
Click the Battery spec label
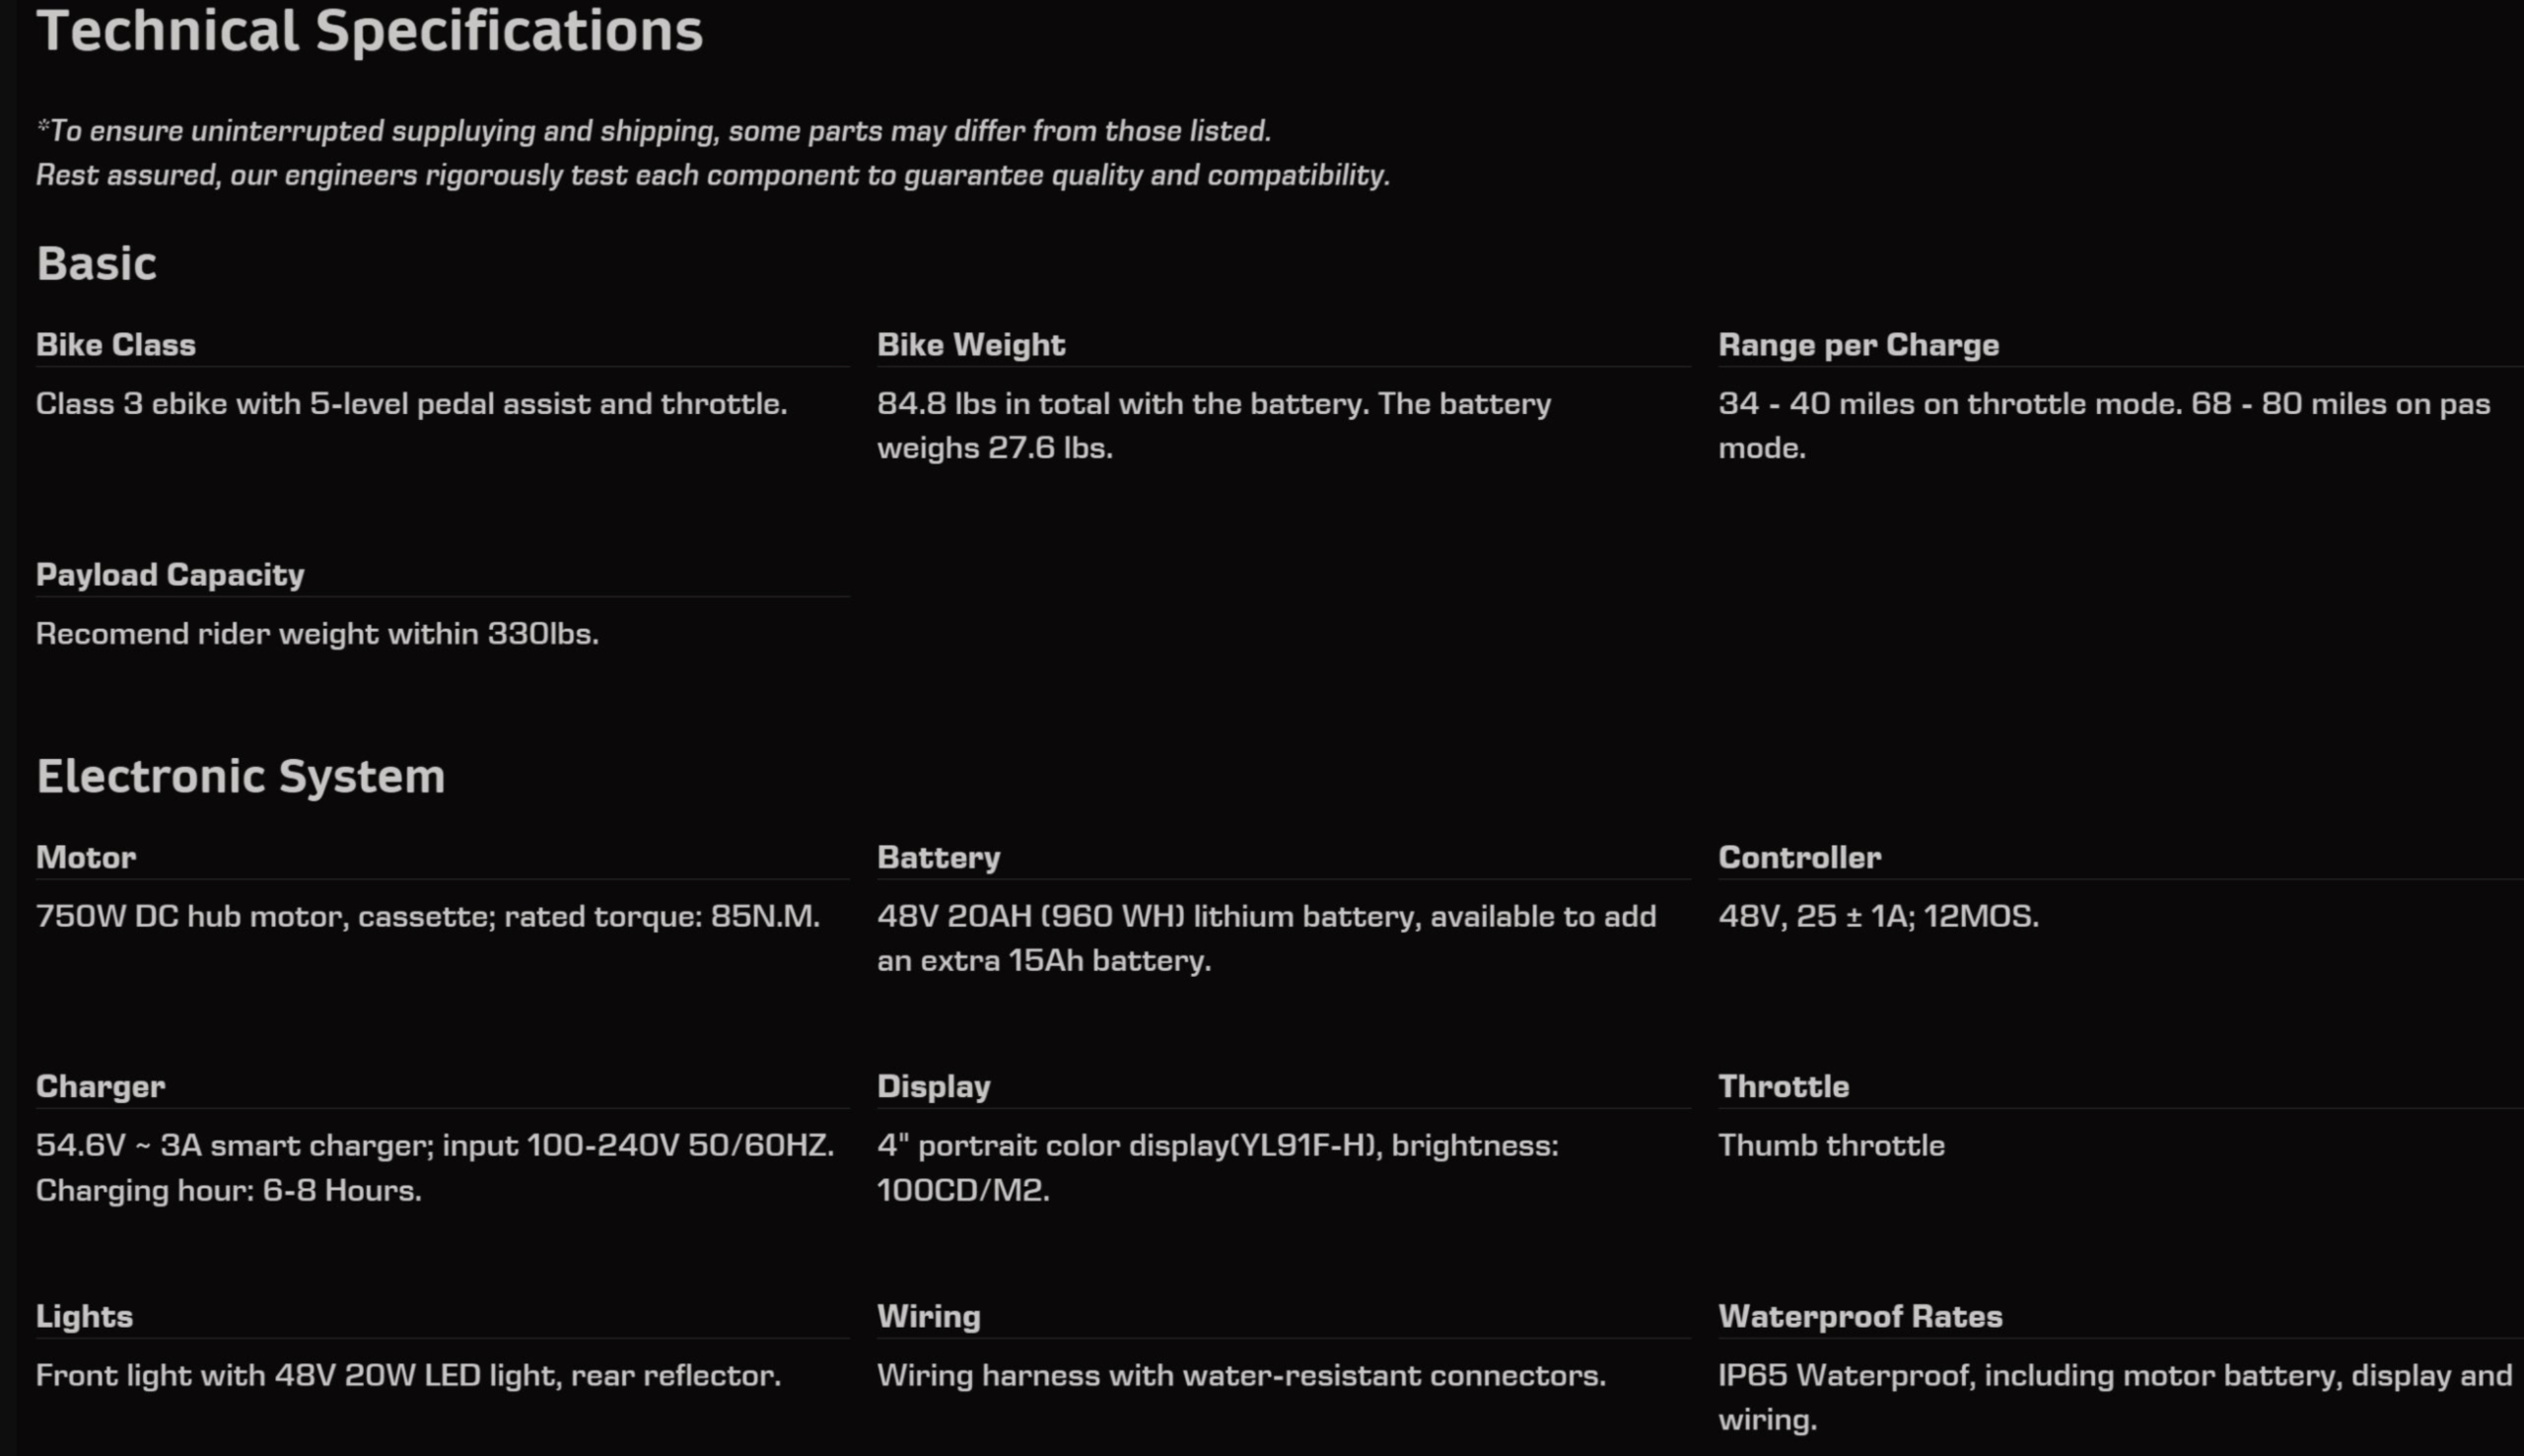(938, 857)
